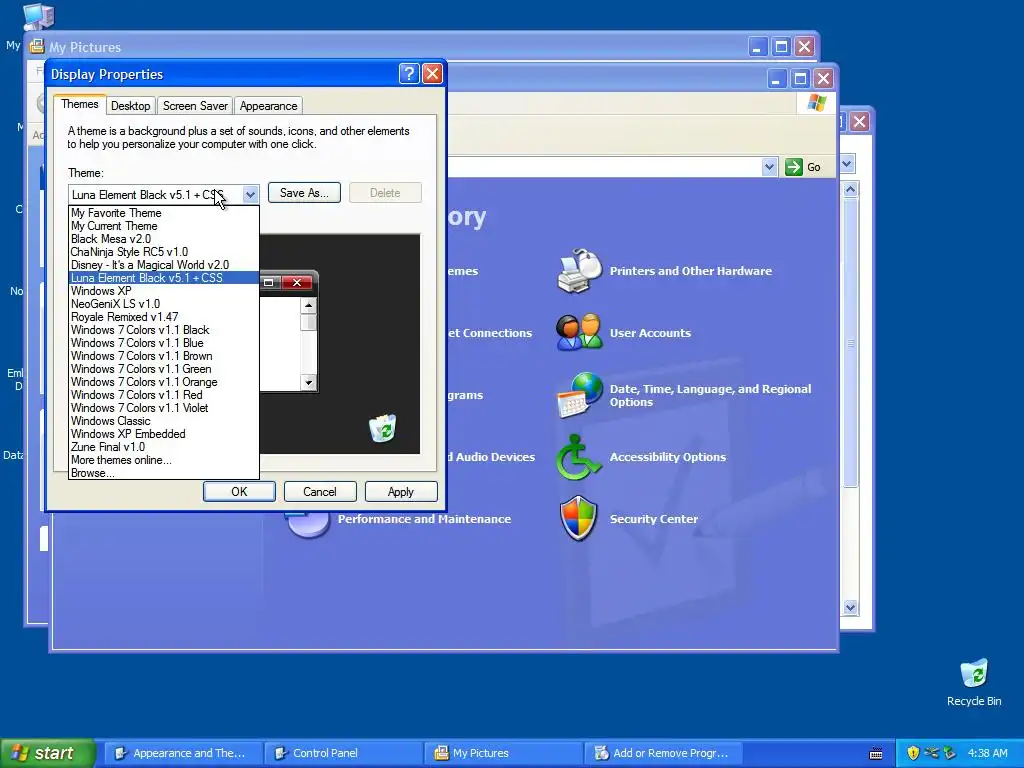This screenshot has width=1024, height=768.
Task: Choose Windows 7 Colors v1.1 Violet
Action: click(164, 408)
